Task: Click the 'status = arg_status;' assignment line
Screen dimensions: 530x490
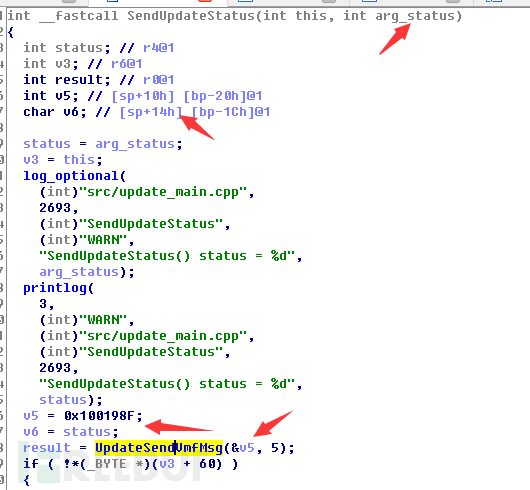Action: click(103, 144)
